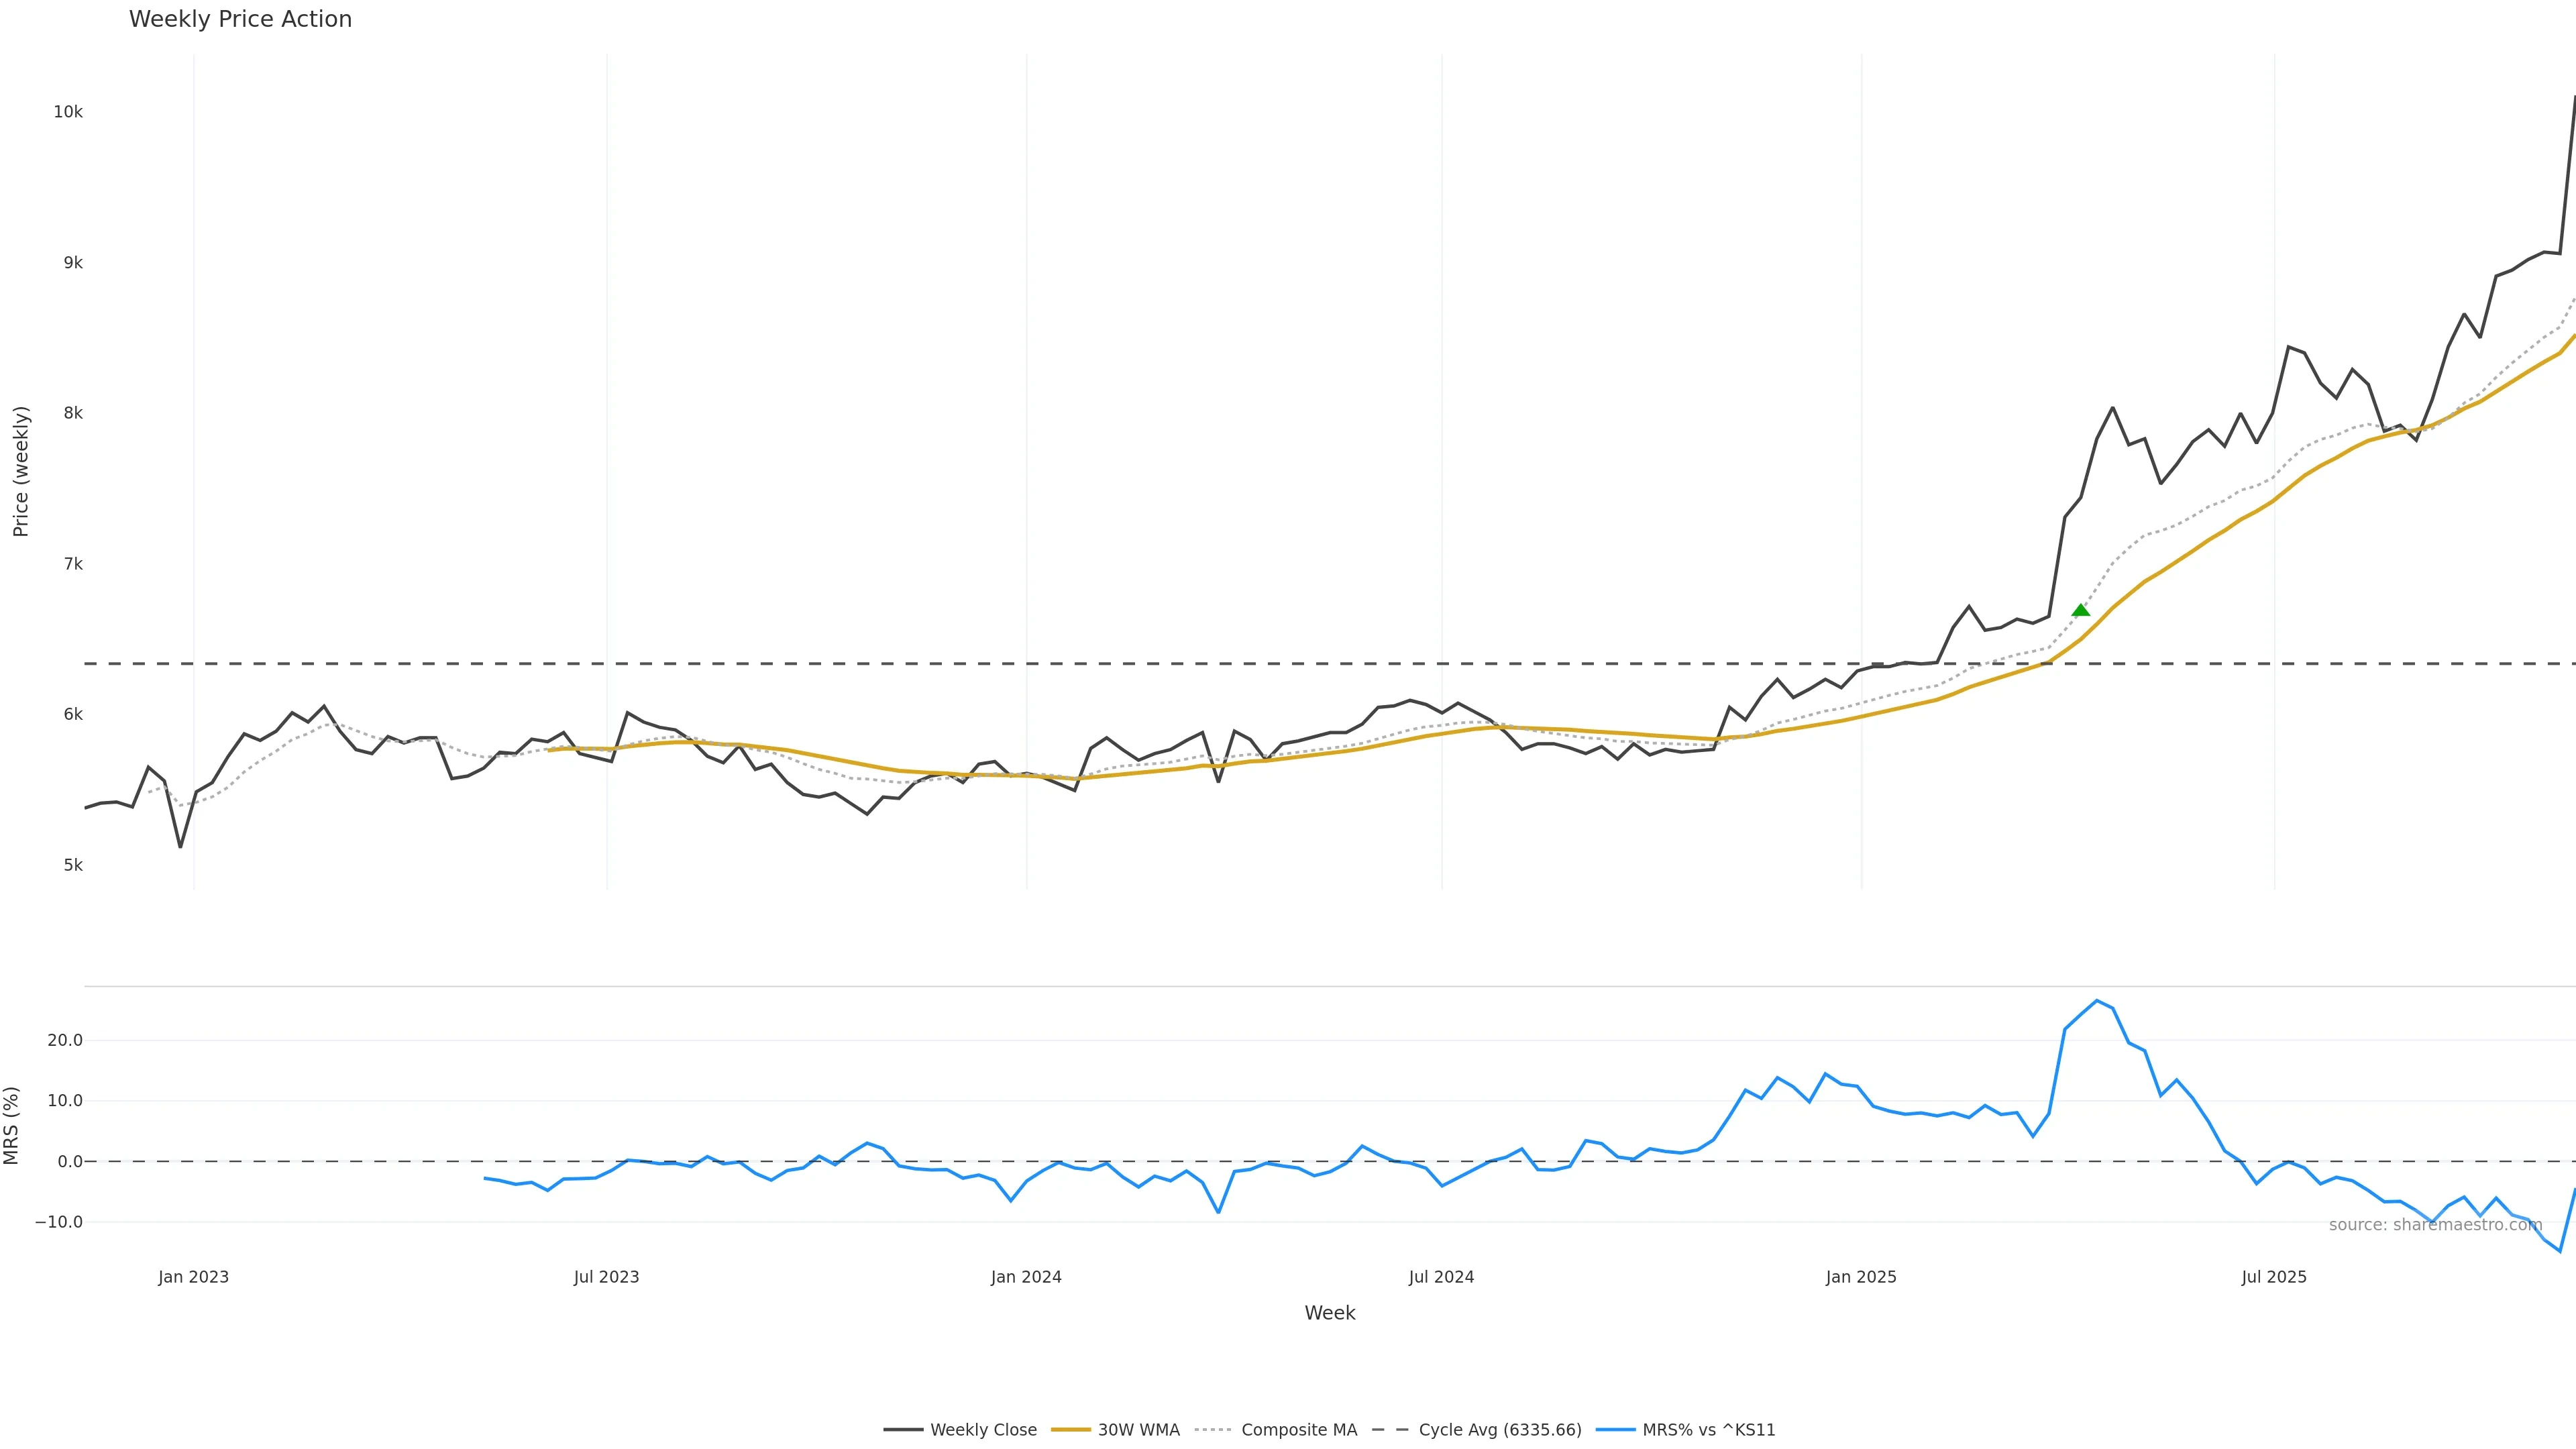The image size is (2576, 1449).
Task: Click the dotted Composite MA legend swatch
Action: pos(1213,1430)
